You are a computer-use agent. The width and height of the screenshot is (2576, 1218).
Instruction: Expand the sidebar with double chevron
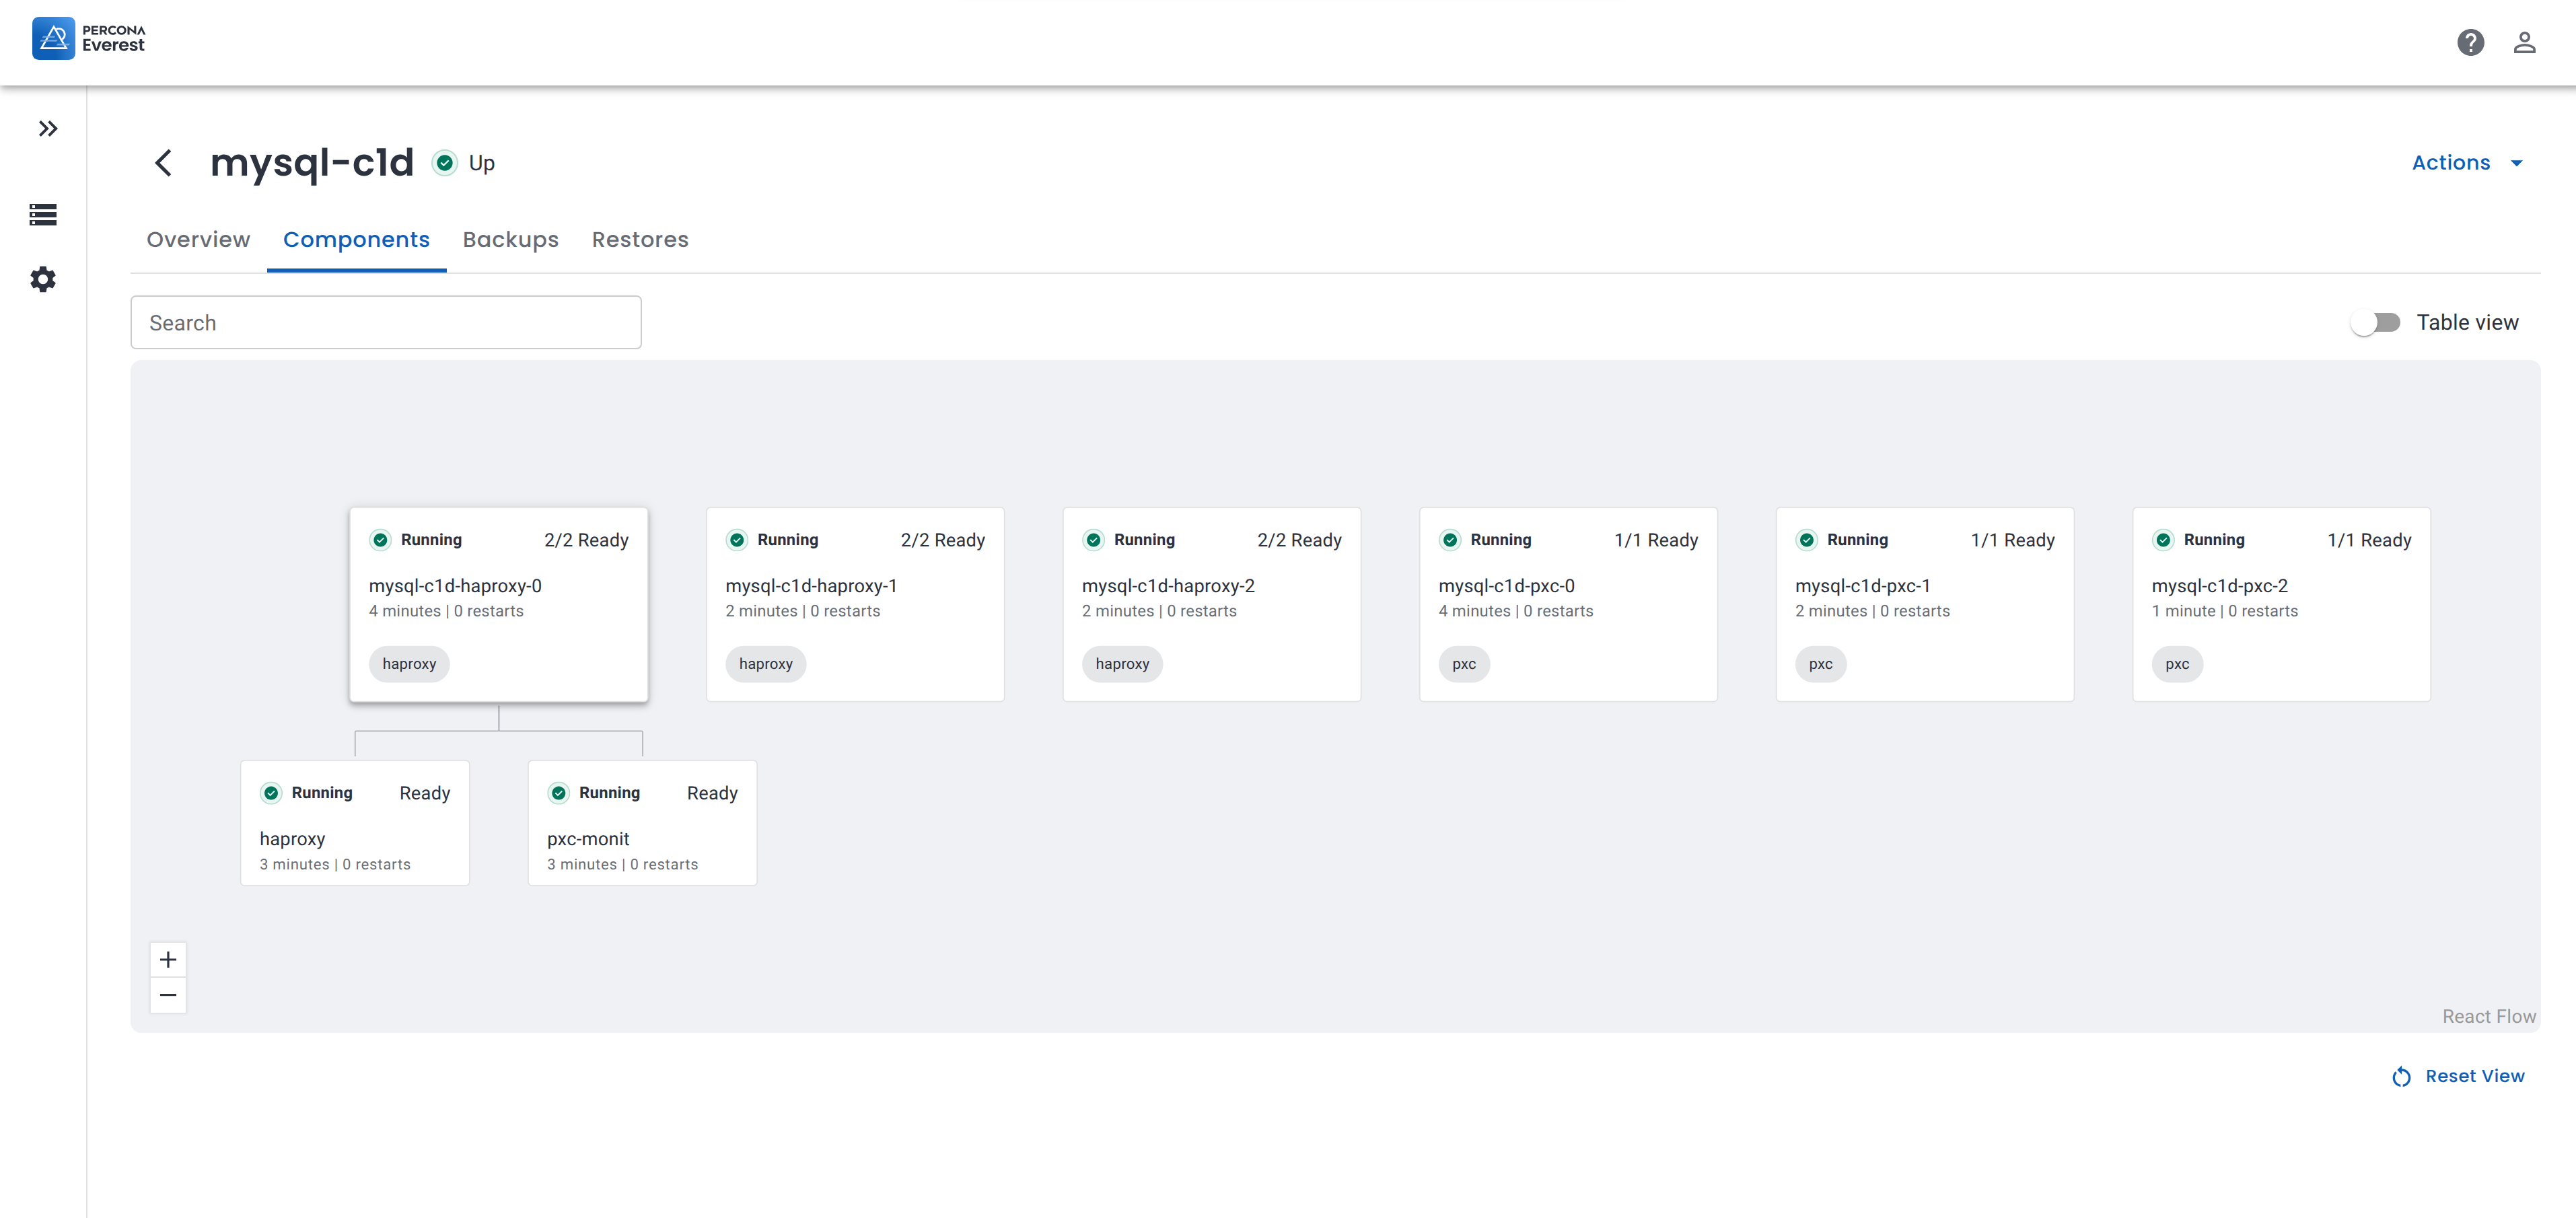(47, 129)
